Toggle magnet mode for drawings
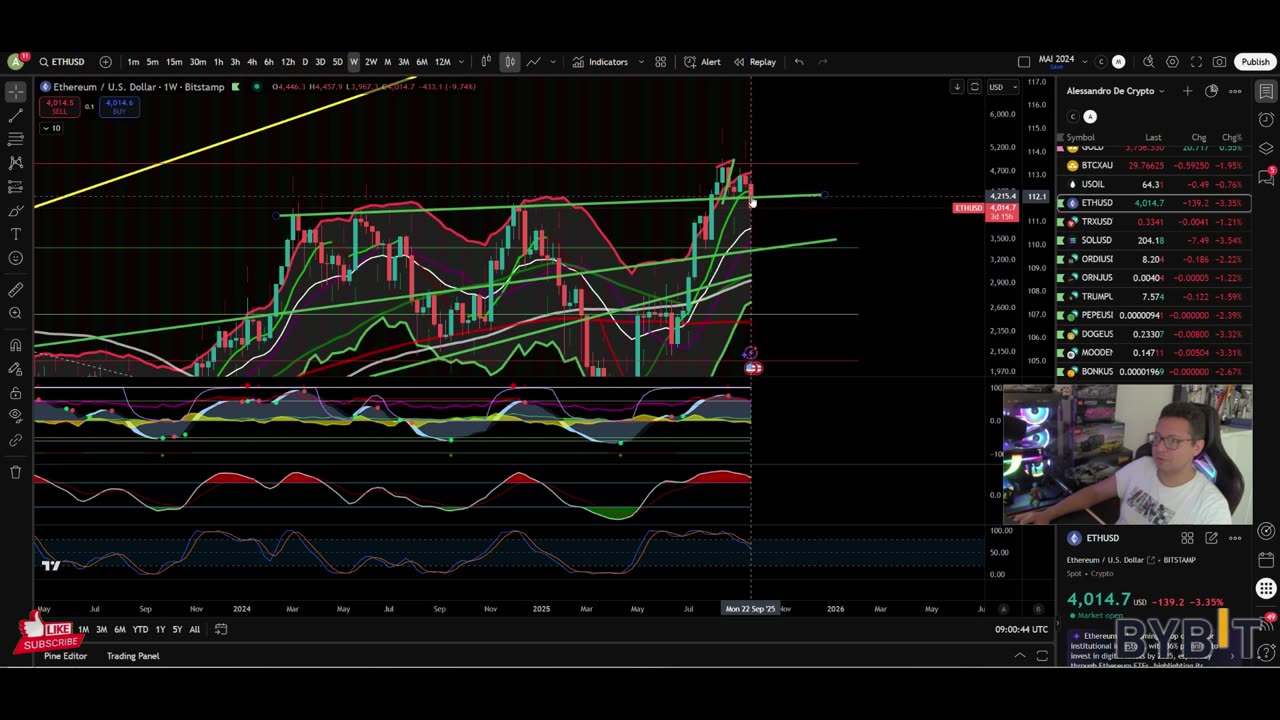The height and width of the screenshot is (720, 1280). pyautogui.click(x=16, y=345)
